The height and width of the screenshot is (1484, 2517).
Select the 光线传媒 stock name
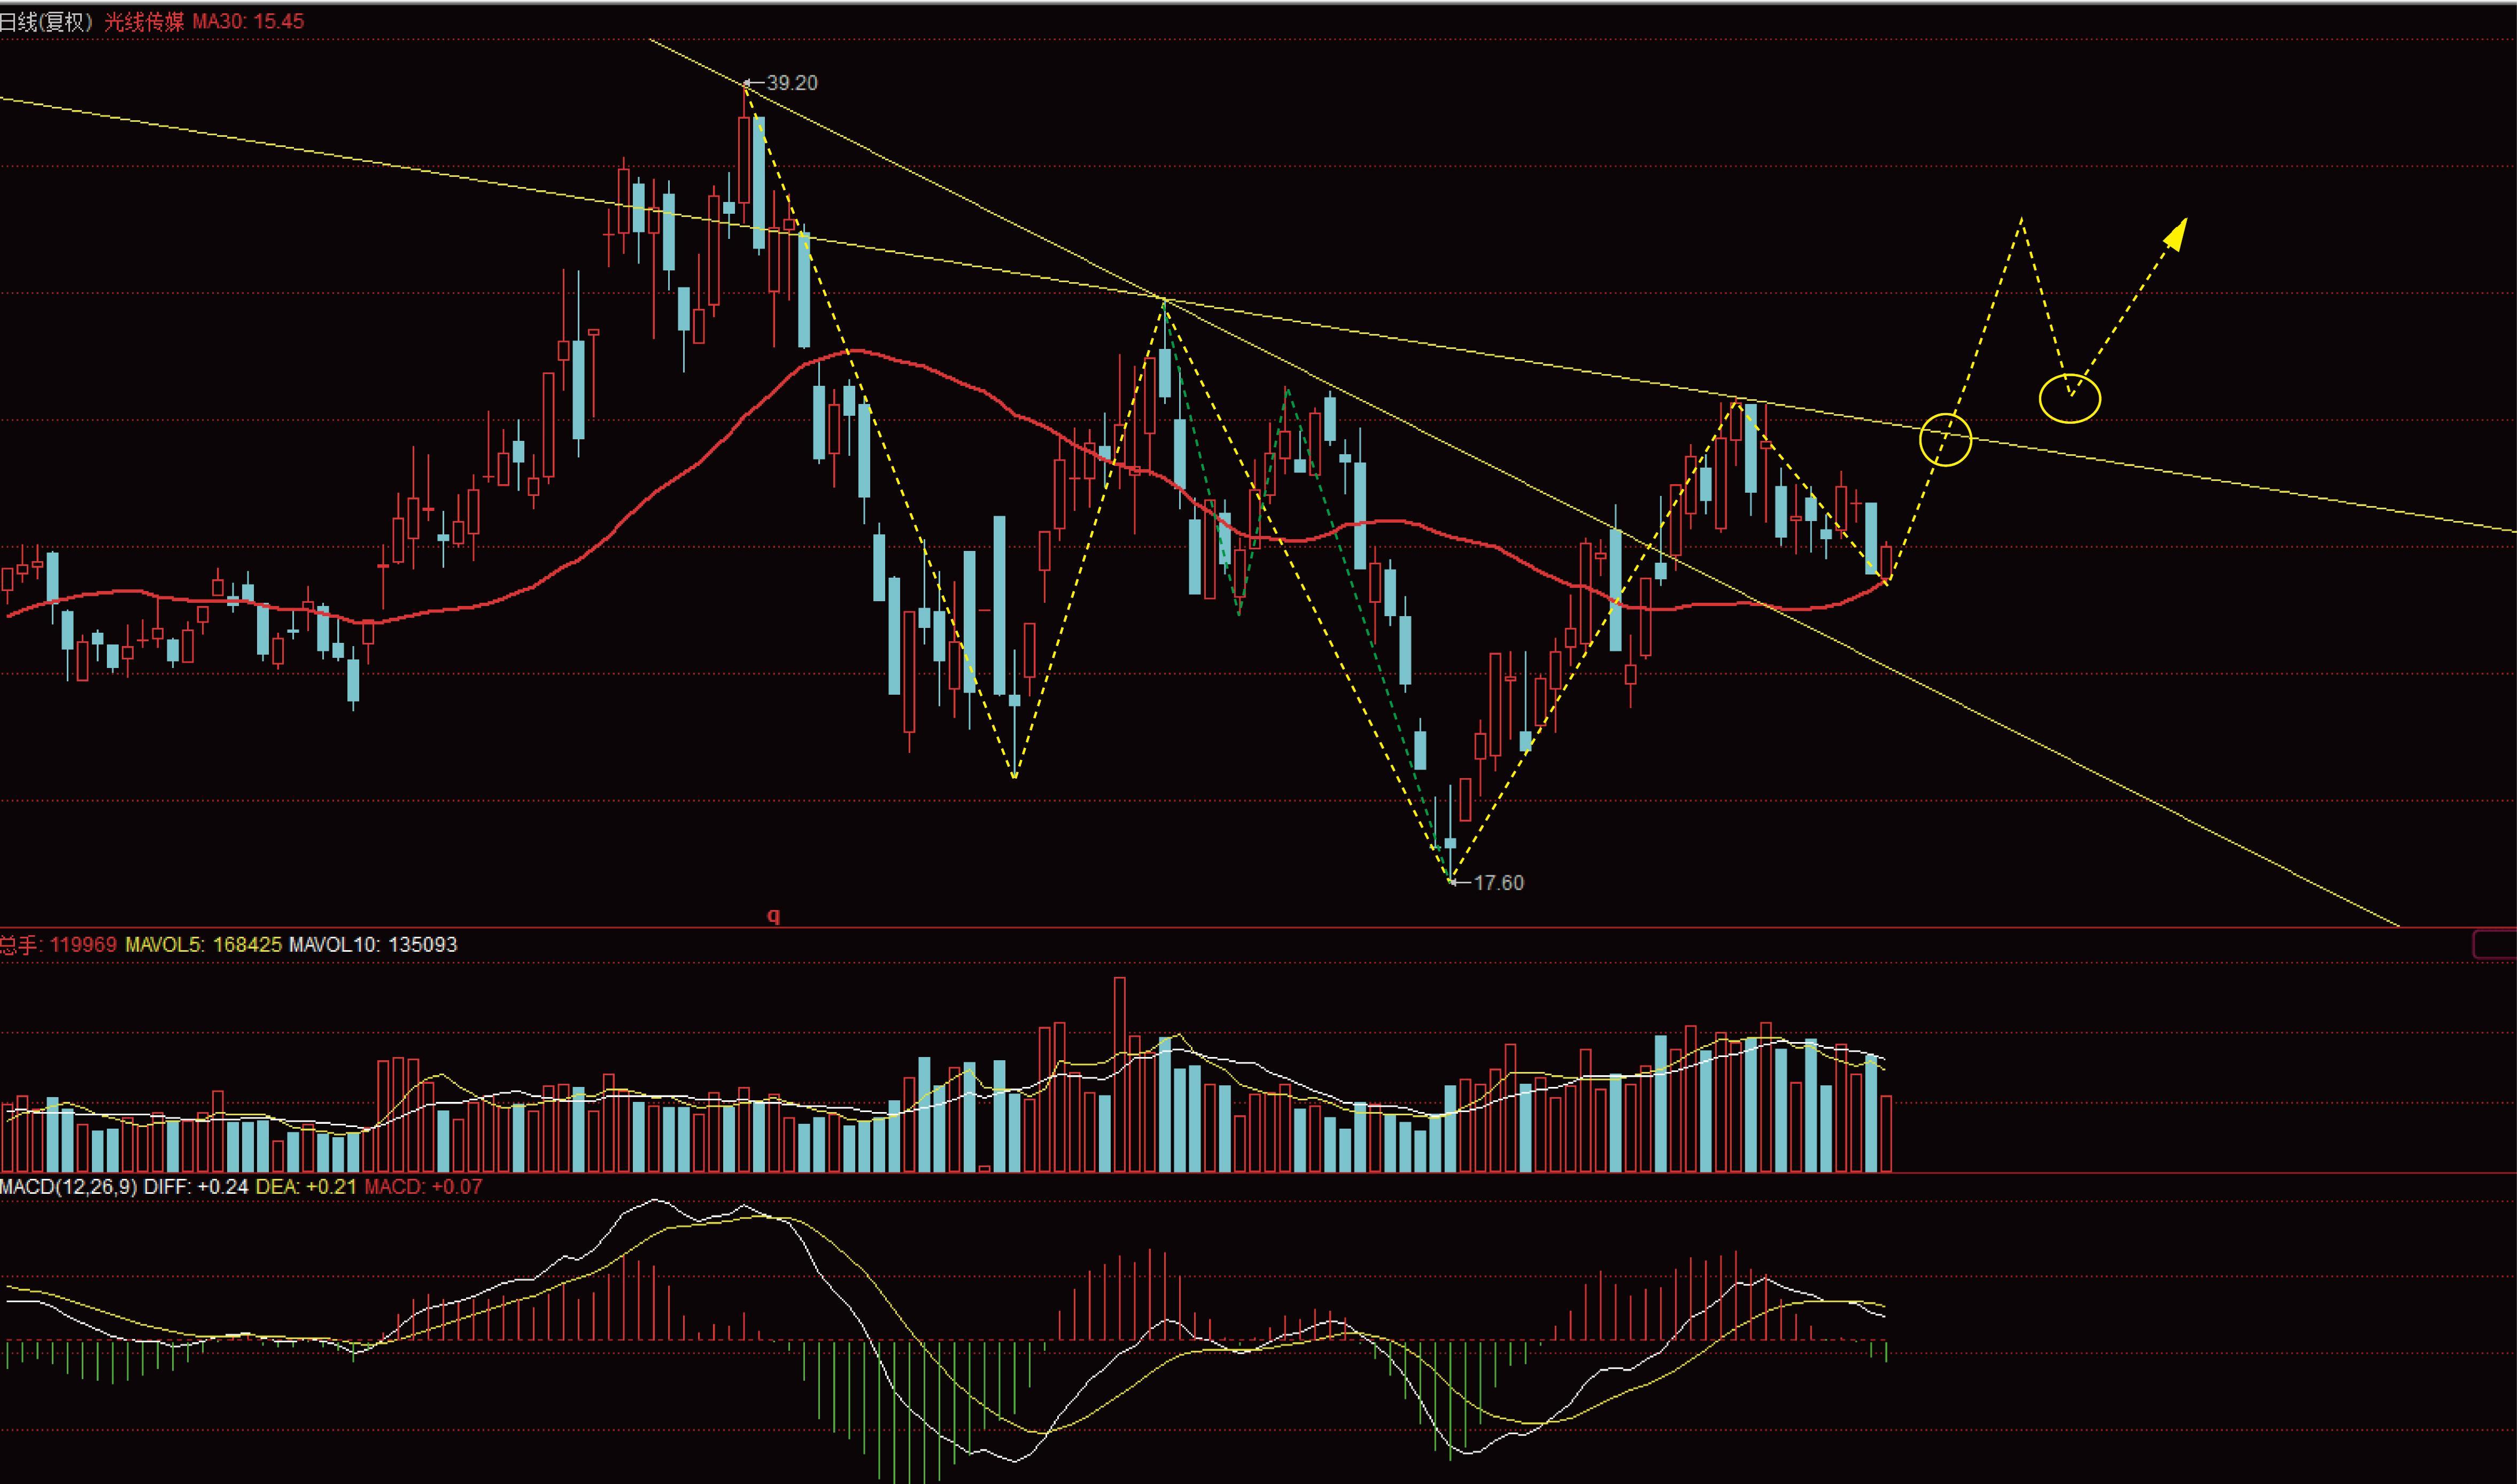click(145, 22)
